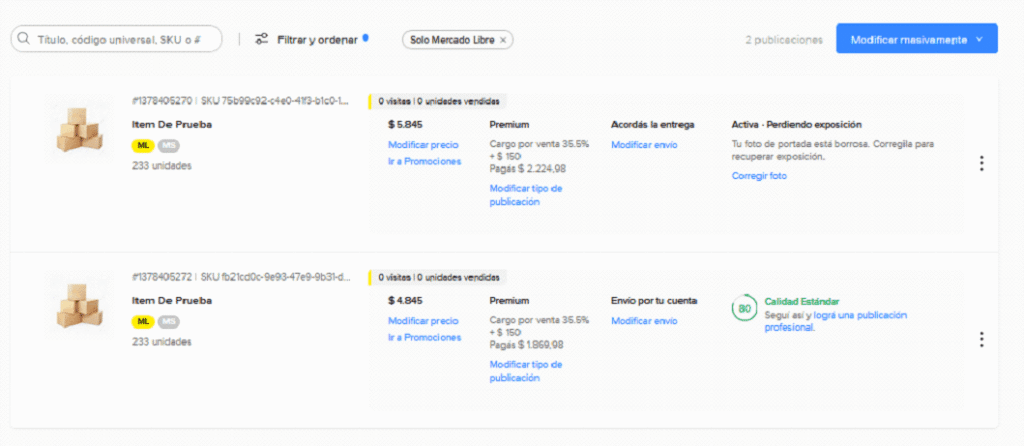Click the MS badge on second item
This screenshot has width=1024, height=446.
(x=169, y=321)
